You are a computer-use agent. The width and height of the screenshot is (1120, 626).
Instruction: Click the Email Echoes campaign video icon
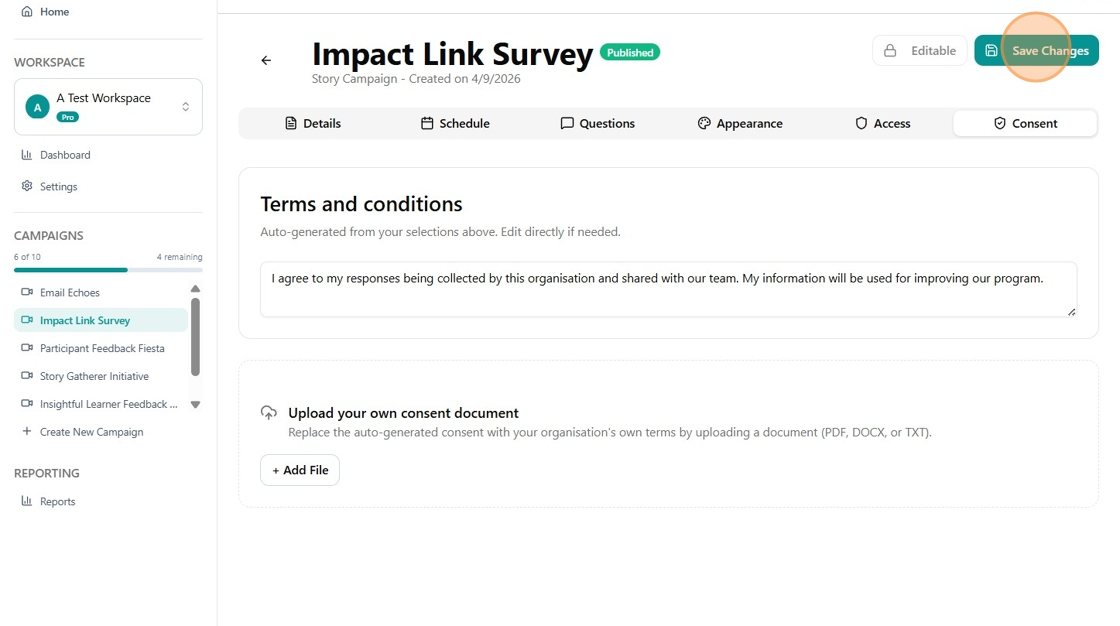click(27, 292)
